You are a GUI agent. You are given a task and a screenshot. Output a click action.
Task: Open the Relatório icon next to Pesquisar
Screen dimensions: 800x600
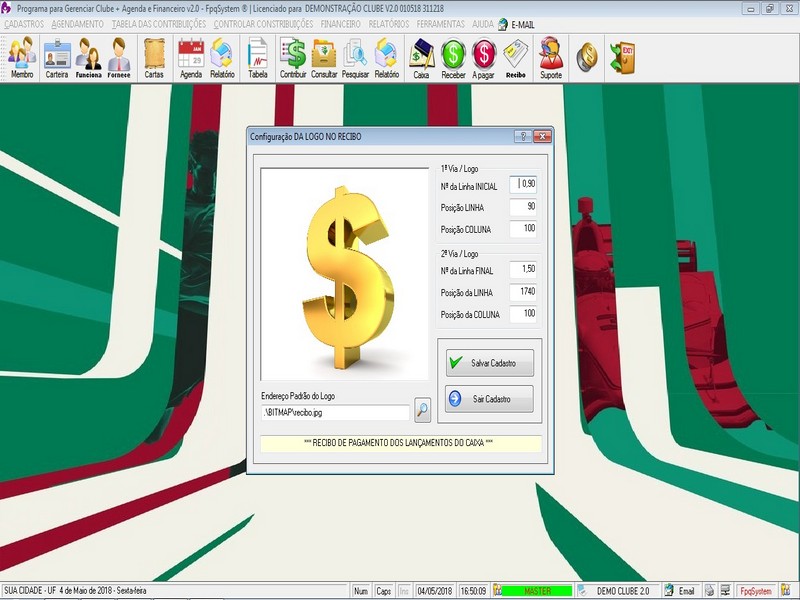(387, 58)
